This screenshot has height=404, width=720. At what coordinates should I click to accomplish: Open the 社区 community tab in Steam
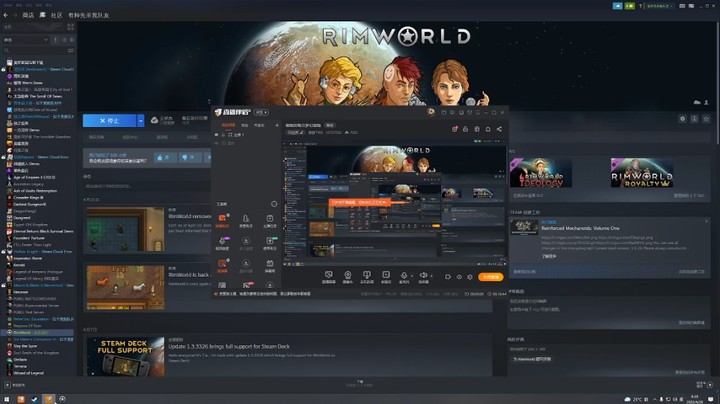[x=56, y=15]
